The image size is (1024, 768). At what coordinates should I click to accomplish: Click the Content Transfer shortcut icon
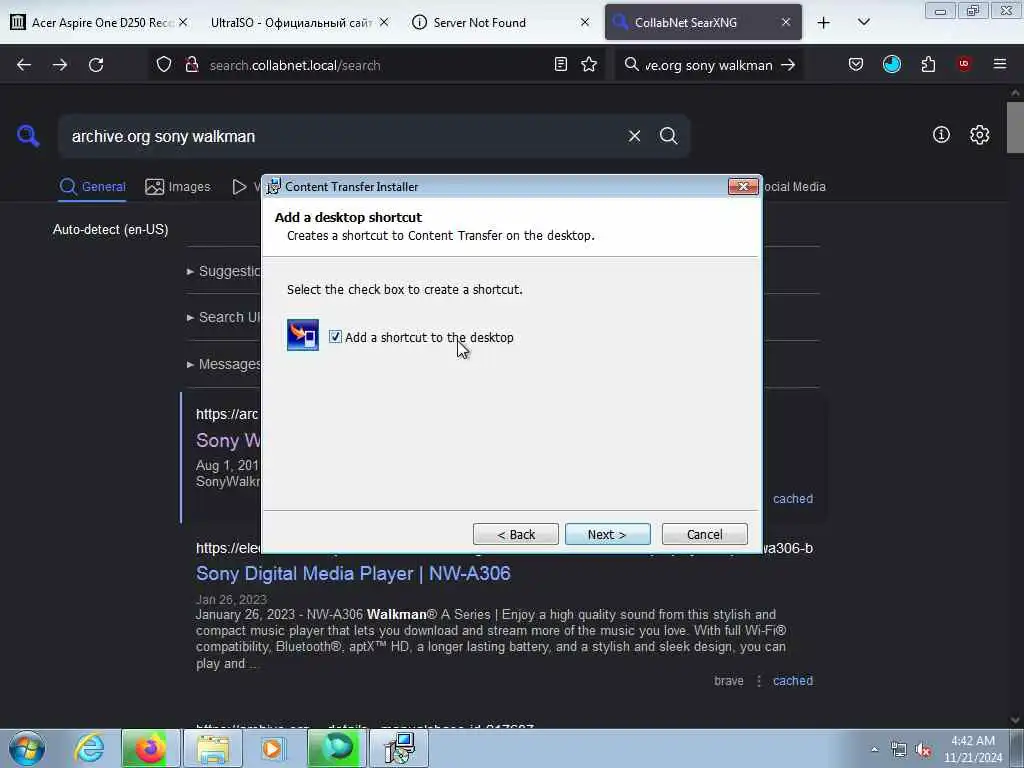[x=303, y=335]
